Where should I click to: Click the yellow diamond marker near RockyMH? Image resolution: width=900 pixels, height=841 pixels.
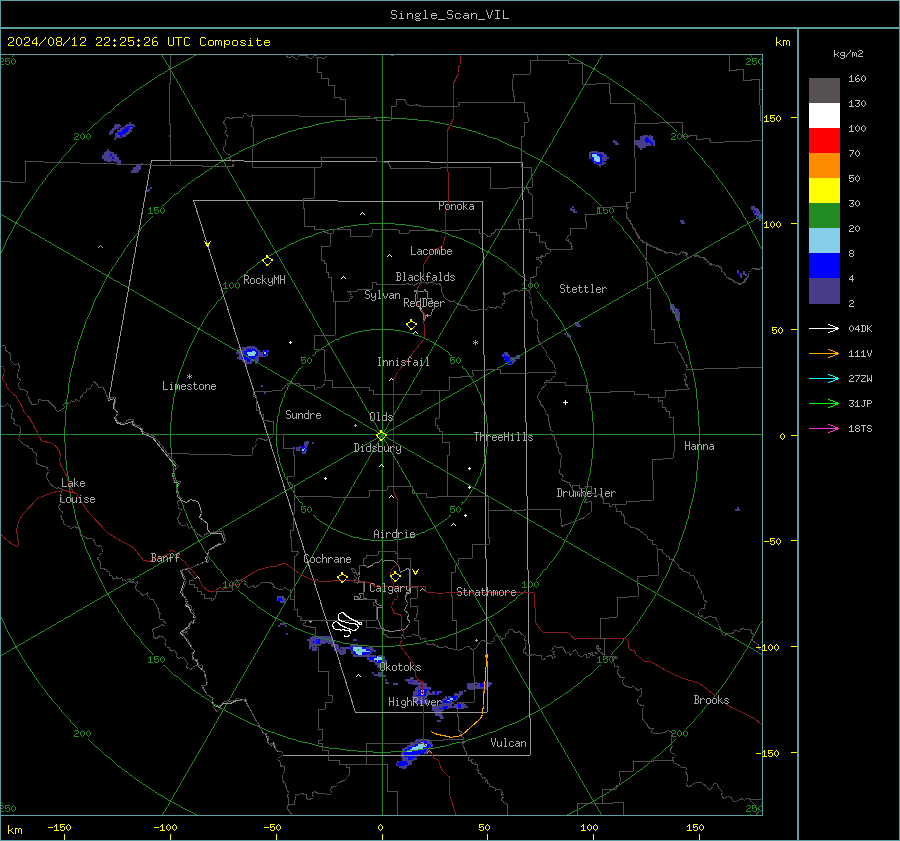pyautogui.click(x=267, y=261)
